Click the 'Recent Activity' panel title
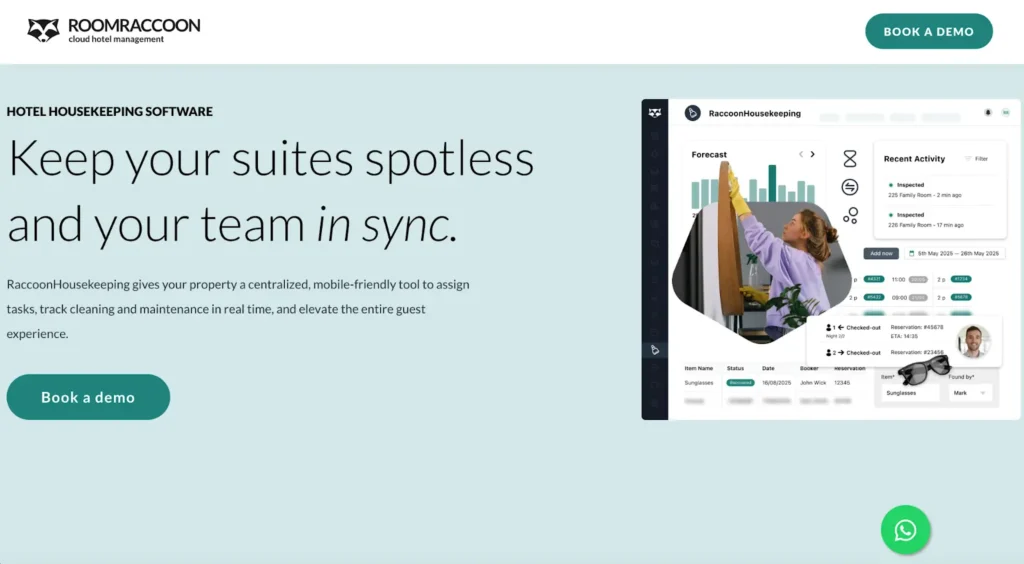Image resolution: width=1024 pixels, height=564 pixels. [x=914, y=159]
